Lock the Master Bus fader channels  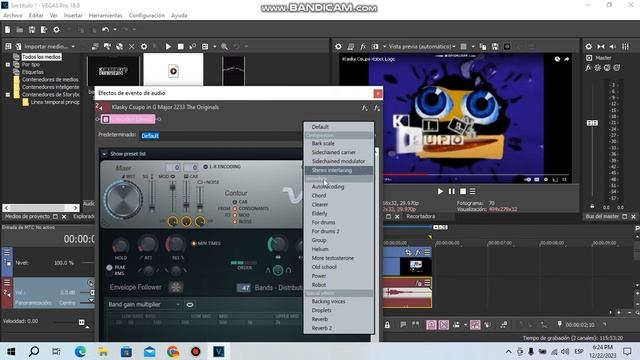click(x=592, y=207)
